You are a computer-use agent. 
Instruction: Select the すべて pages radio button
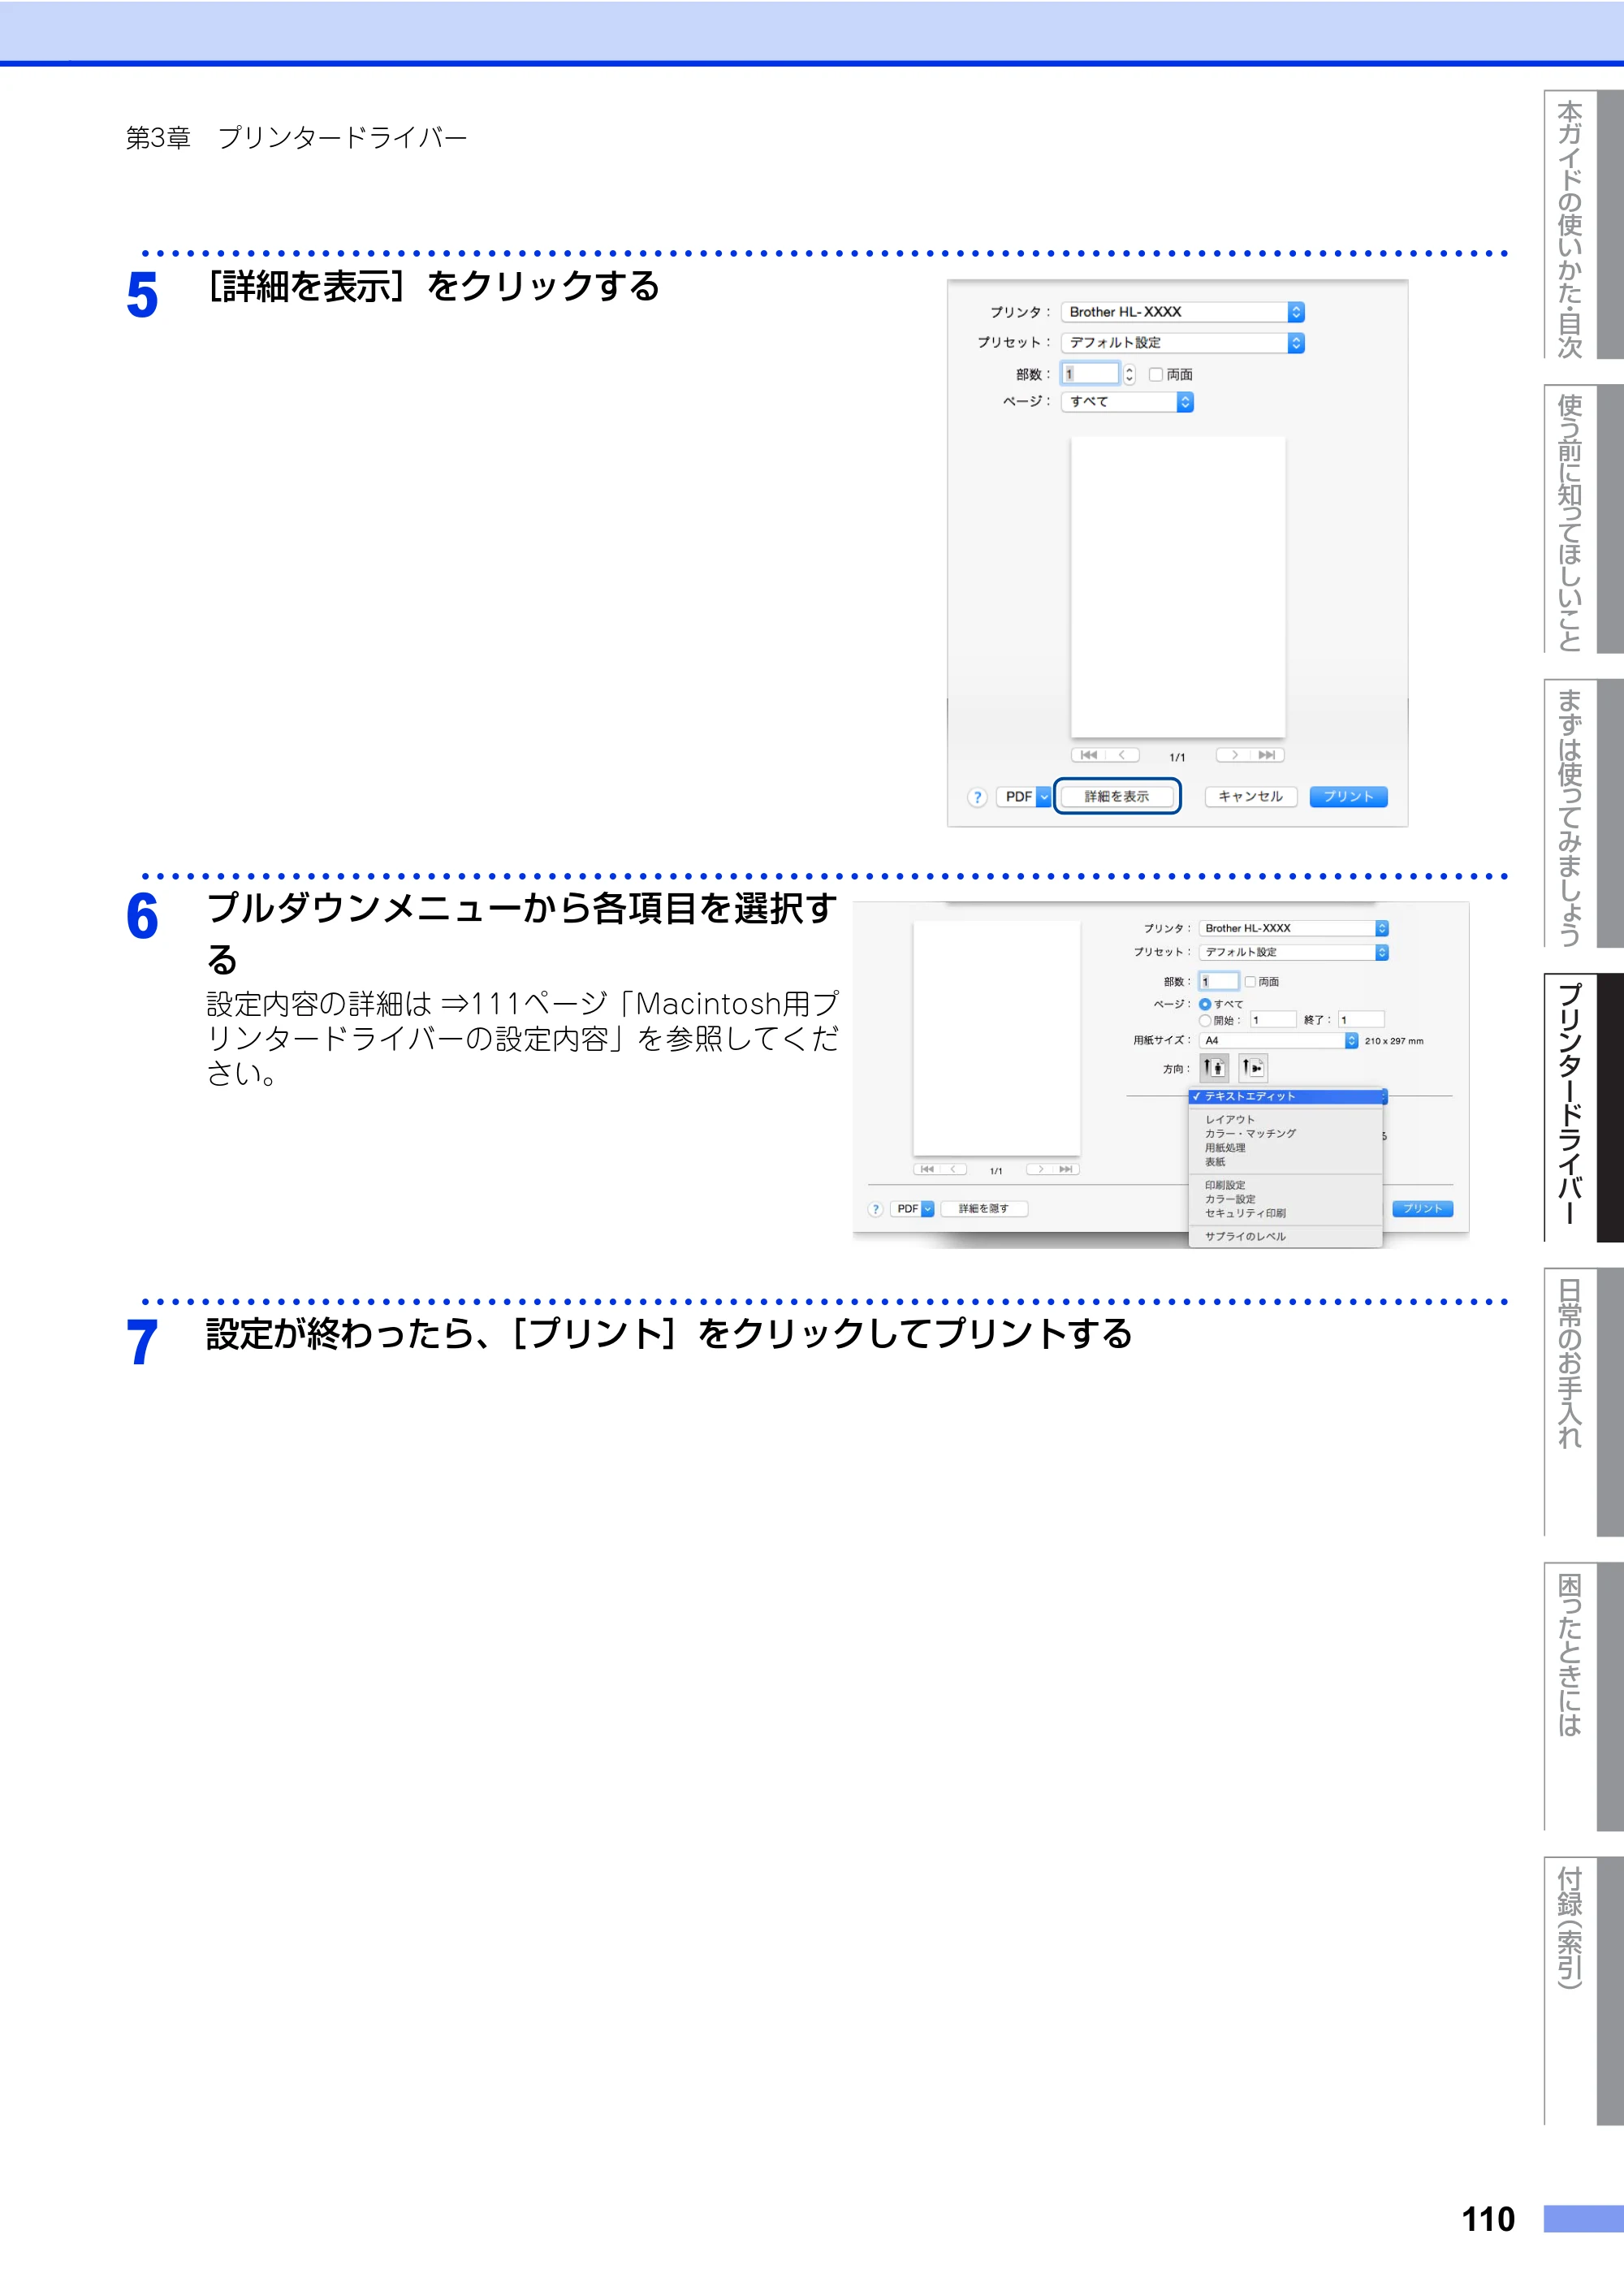(x=1205, y=1004)
